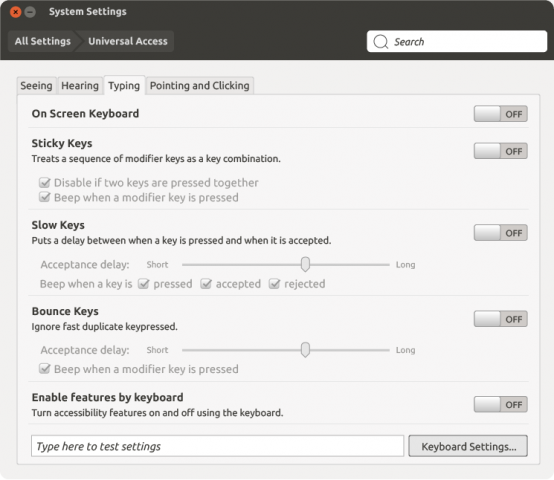Switch on Bounce Keys
Viewport: 554px width, 480px height.
tap(500, 319)
